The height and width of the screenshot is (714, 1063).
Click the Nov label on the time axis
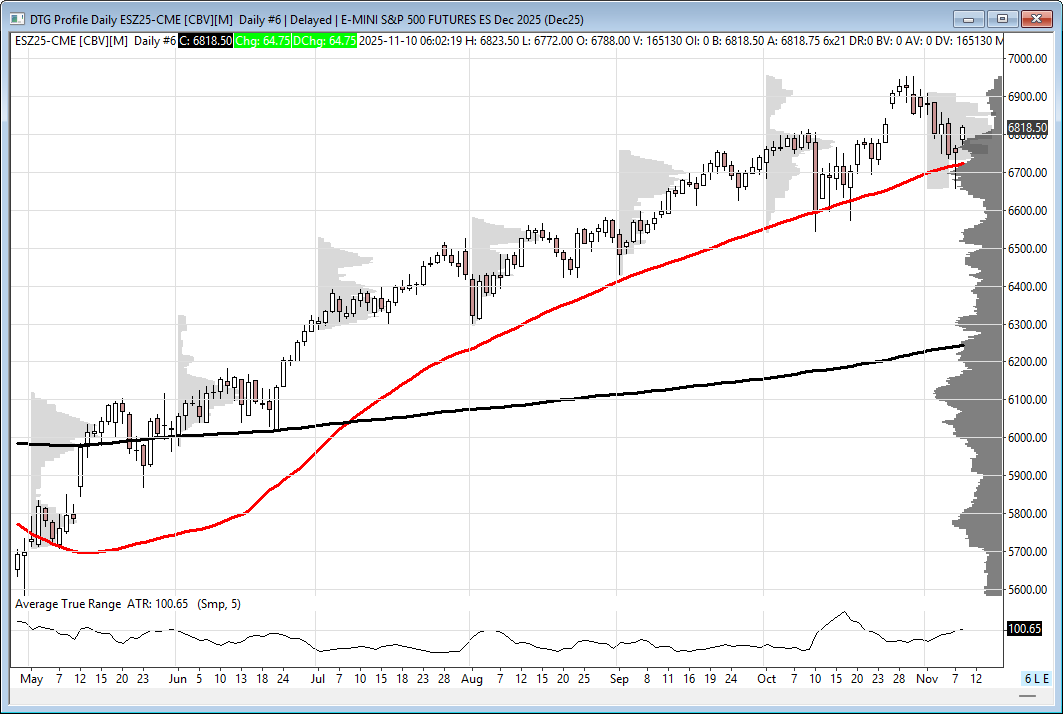click(x=928, y=679)
